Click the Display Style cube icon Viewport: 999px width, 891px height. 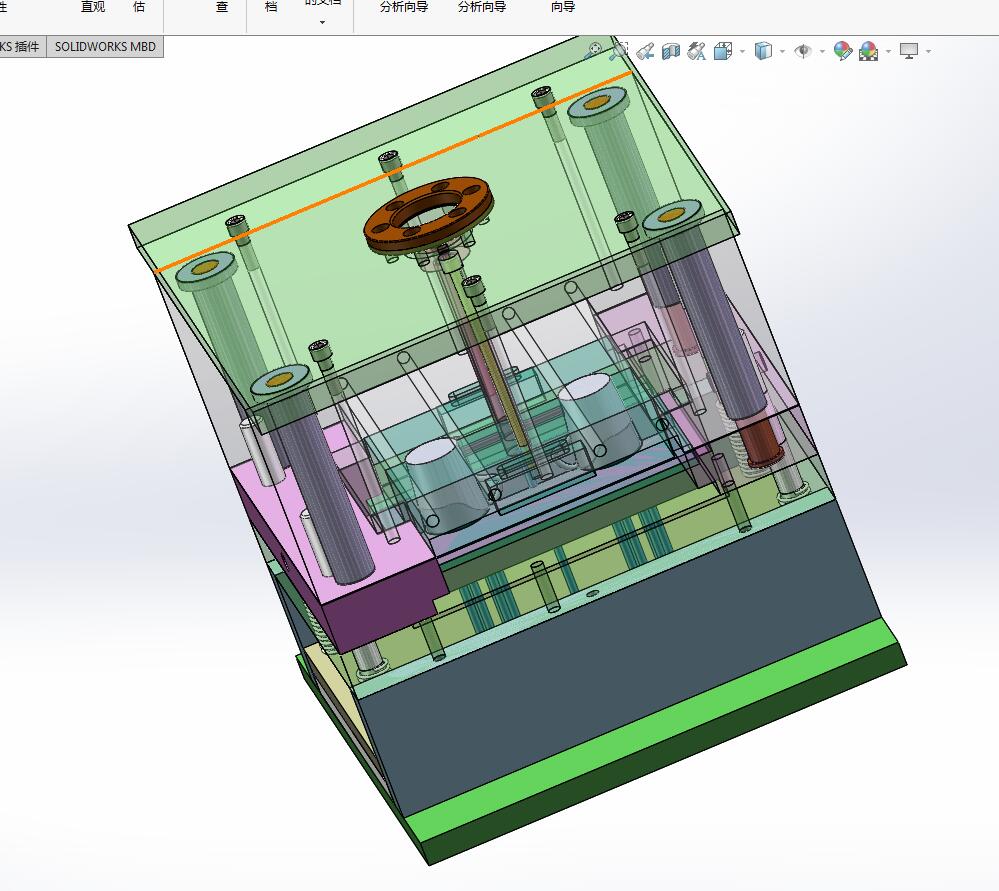[763, 50]
